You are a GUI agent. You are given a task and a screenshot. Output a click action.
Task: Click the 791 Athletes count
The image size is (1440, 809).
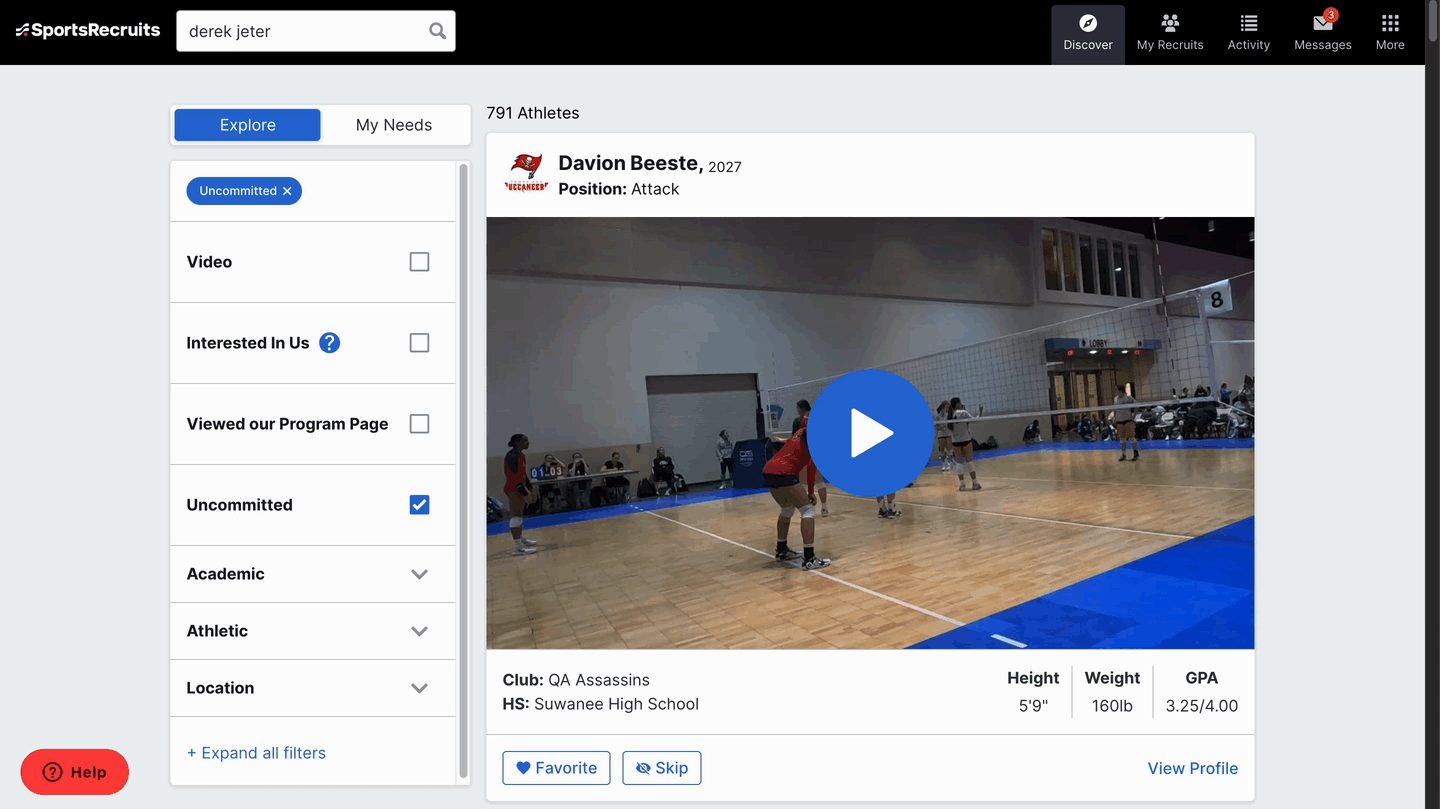533,113
